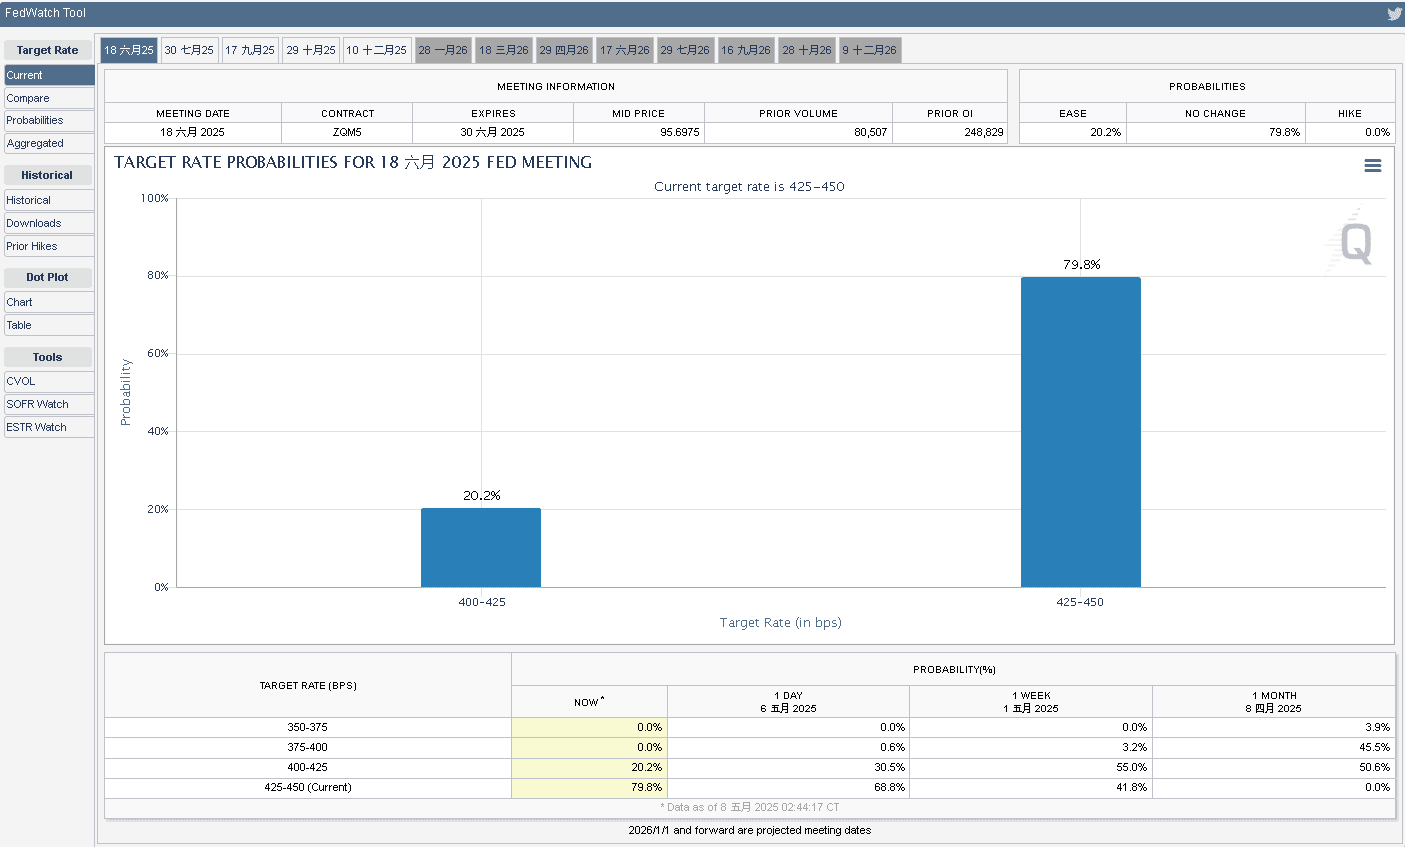The image size is (1405, 847).
Task: Click the Current target rate subtitle
Action: coord(749,187)
